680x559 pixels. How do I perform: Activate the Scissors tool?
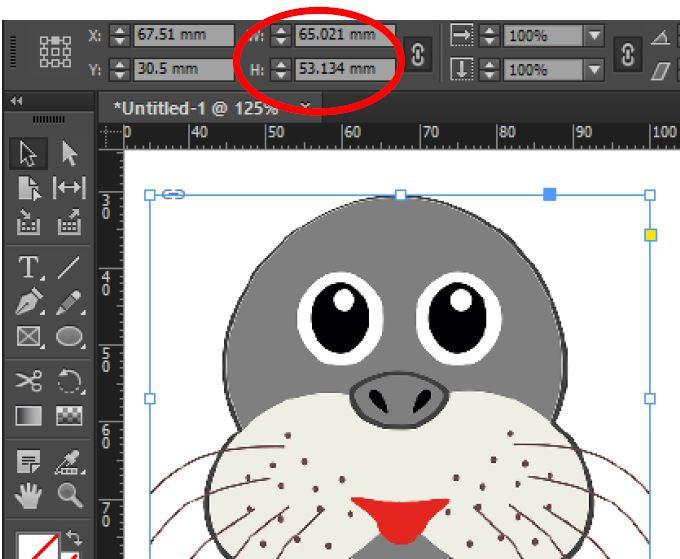coord(29,381)
